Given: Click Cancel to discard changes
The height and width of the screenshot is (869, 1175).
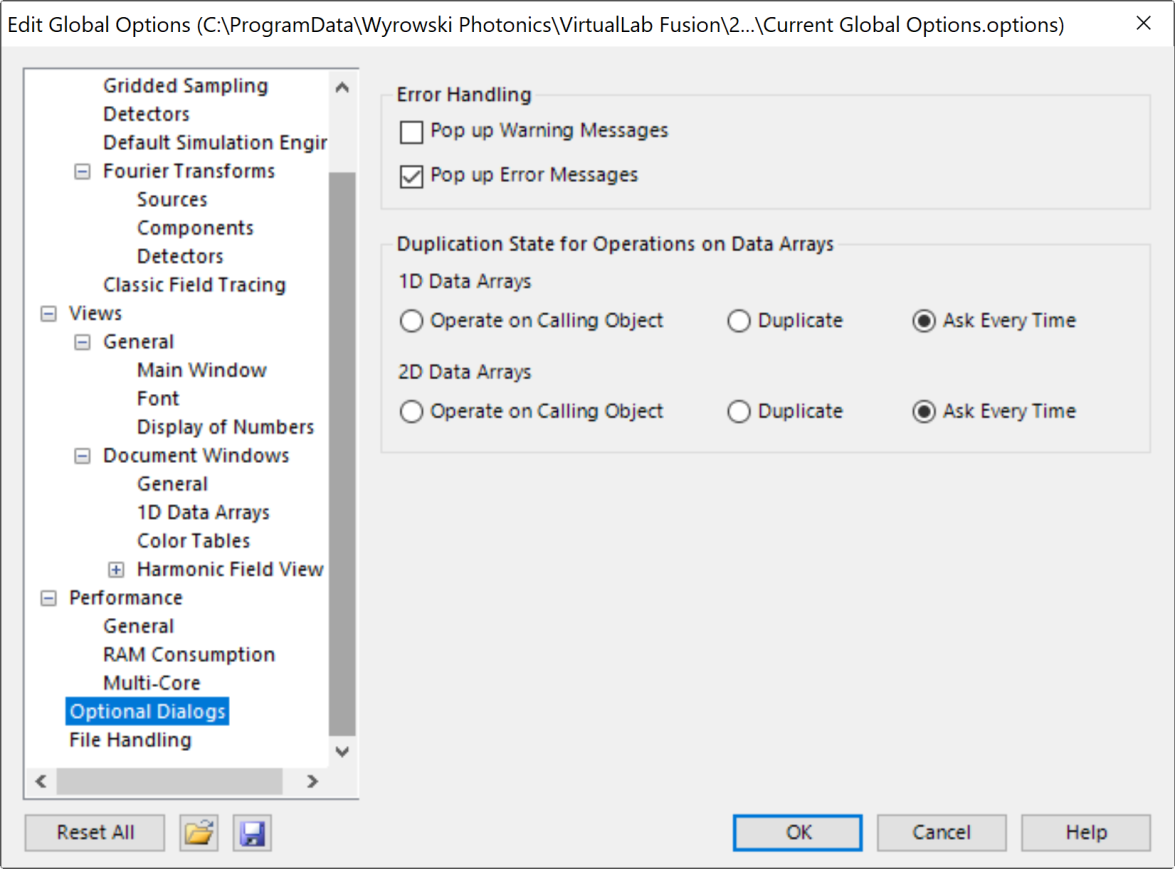Looking at the screenshot, I should tap(941, 832).
